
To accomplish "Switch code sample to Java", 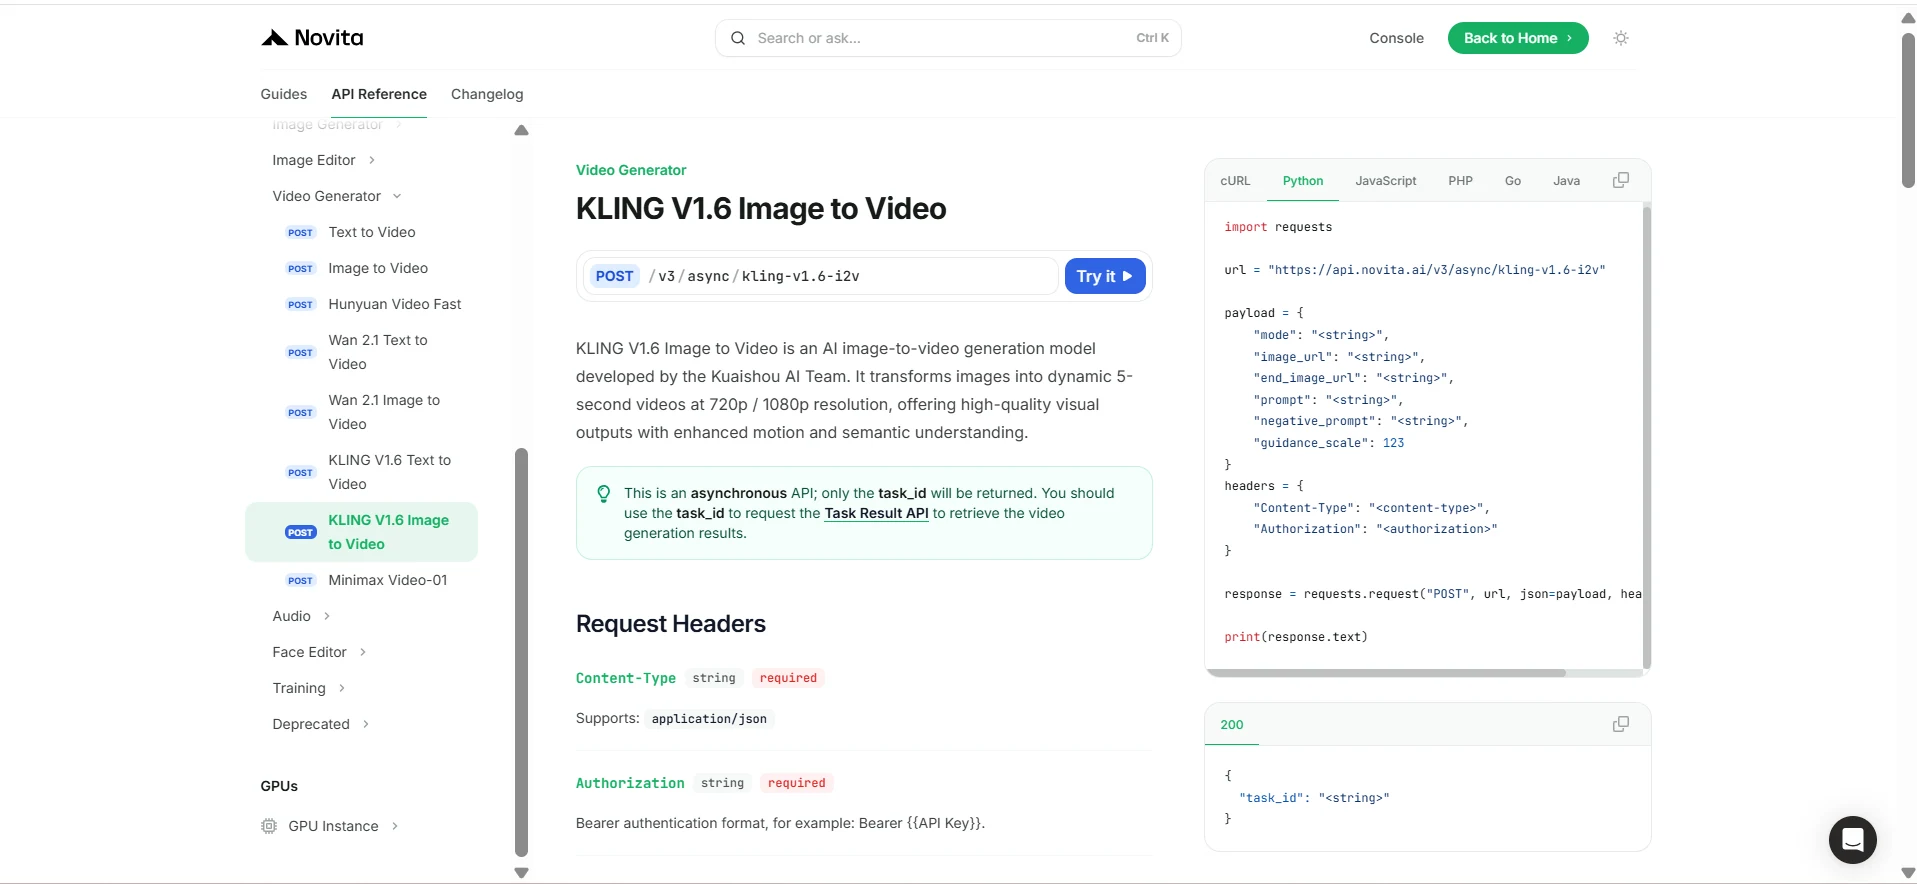I will tap(1566, 181).
